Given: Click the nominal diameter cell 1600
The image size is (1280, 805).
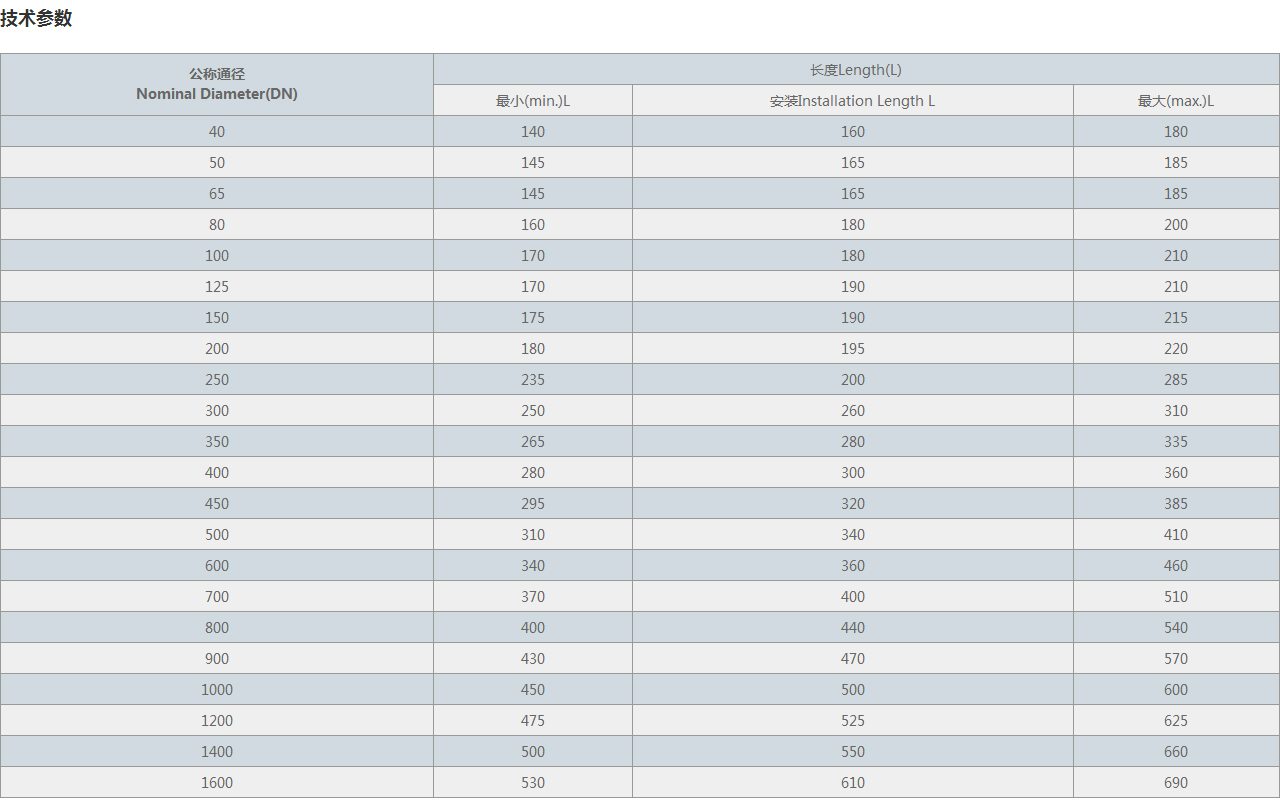Looking at the screenshot, I should click(217, 783).
